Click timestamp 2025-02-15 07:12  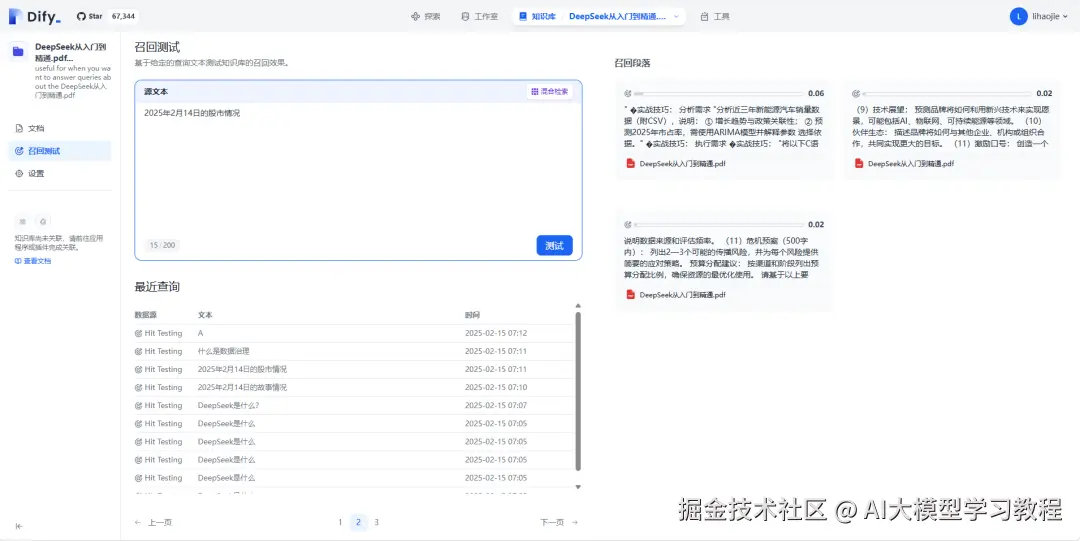[496, 334]
